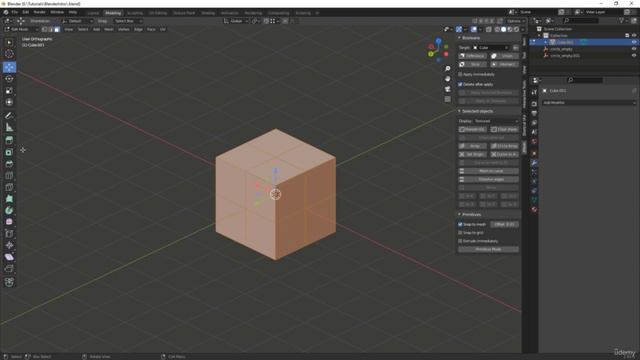
Task: Select the Transform tool
Action: 9,102
